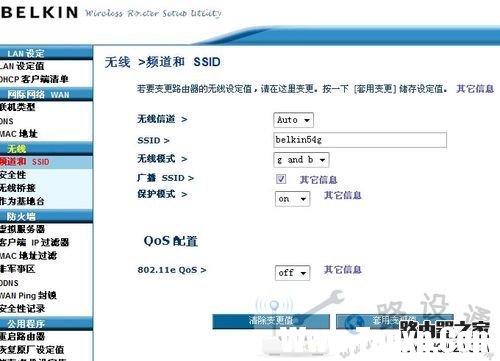Click 其它信息 link next to 广播 SSID

319,180
